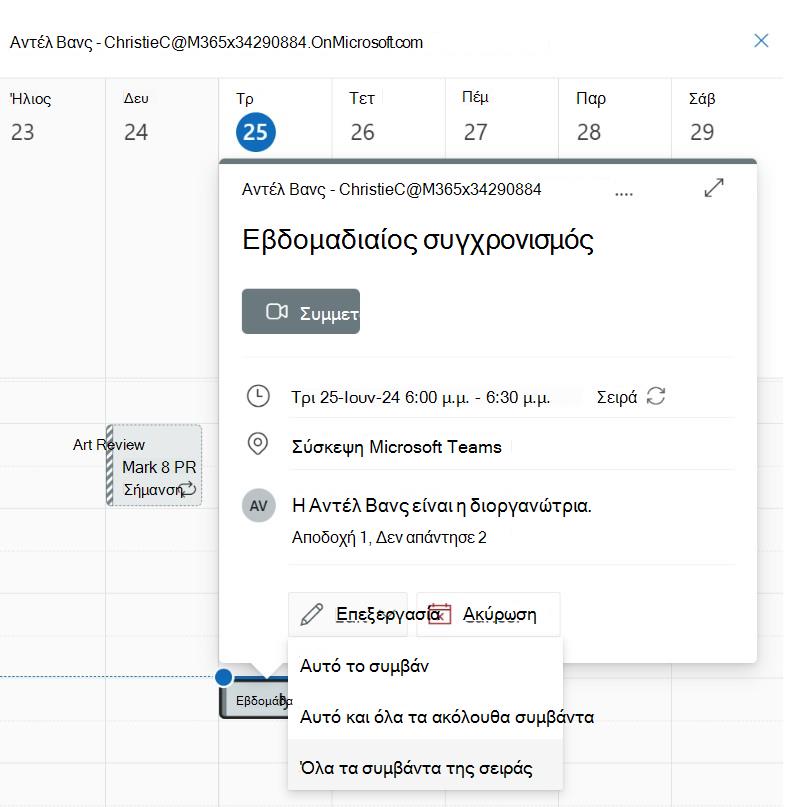Viewport: 795px width, 807px height.
Task: Click the recurring series icon next to Σειρά
Action: (656, 396)
